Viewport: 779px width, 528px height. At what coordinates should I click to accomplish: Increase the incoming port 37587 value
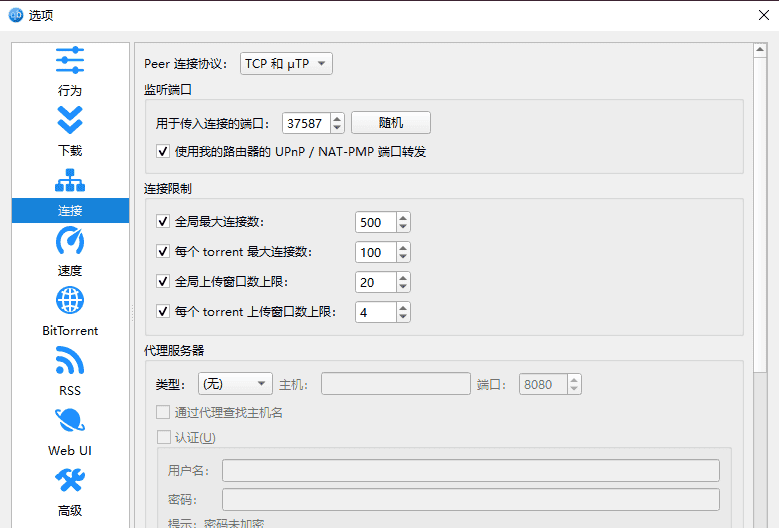337,119
